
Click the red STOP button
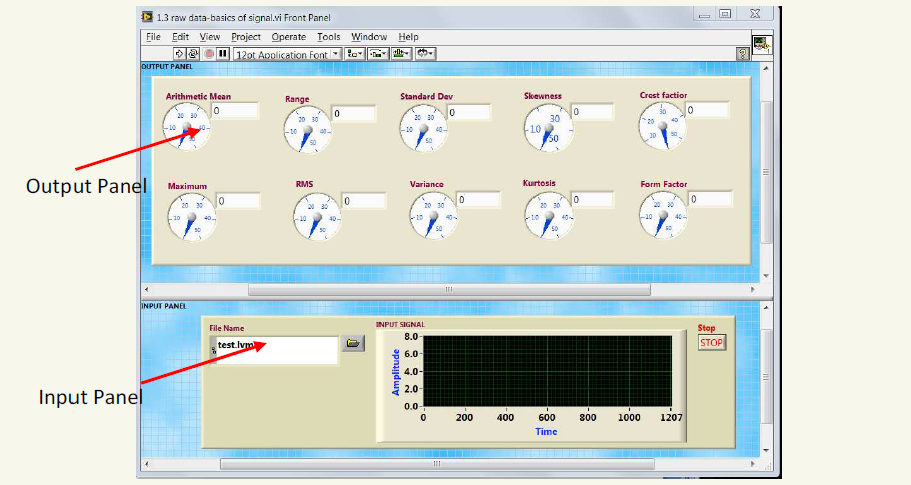tap(711, 343)
